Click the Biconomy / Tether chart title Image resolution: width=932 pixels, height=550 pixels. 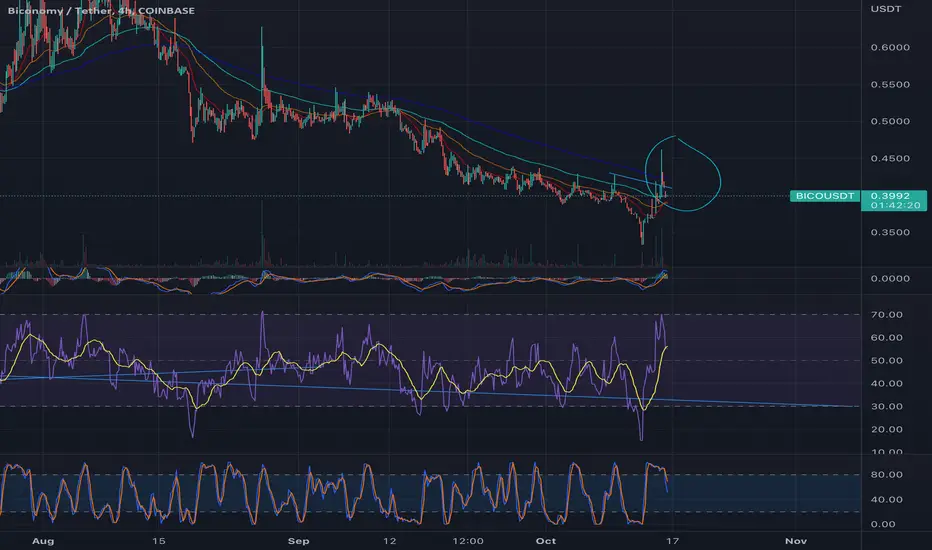pyautogui.click(x=100, y=10)
